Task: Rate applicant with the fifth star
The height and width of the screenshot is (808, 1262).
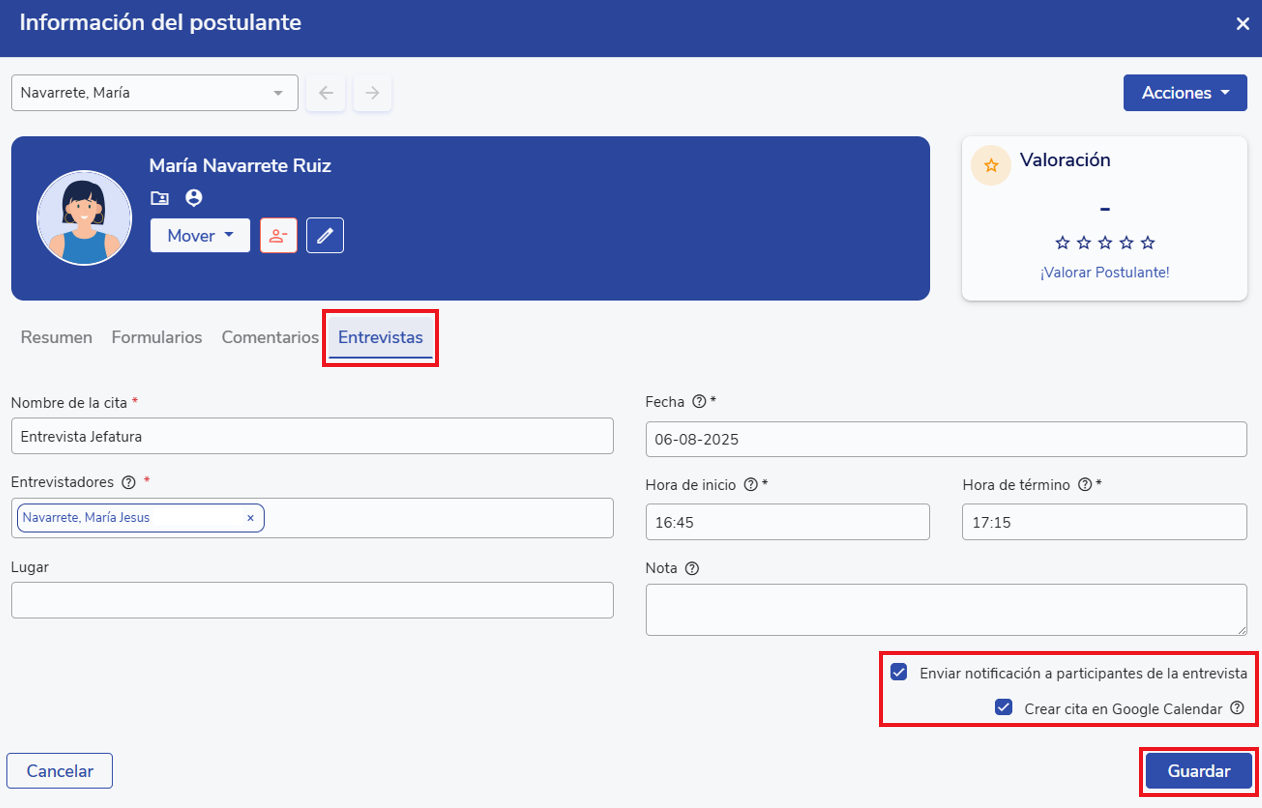Action: point(1148,243)
